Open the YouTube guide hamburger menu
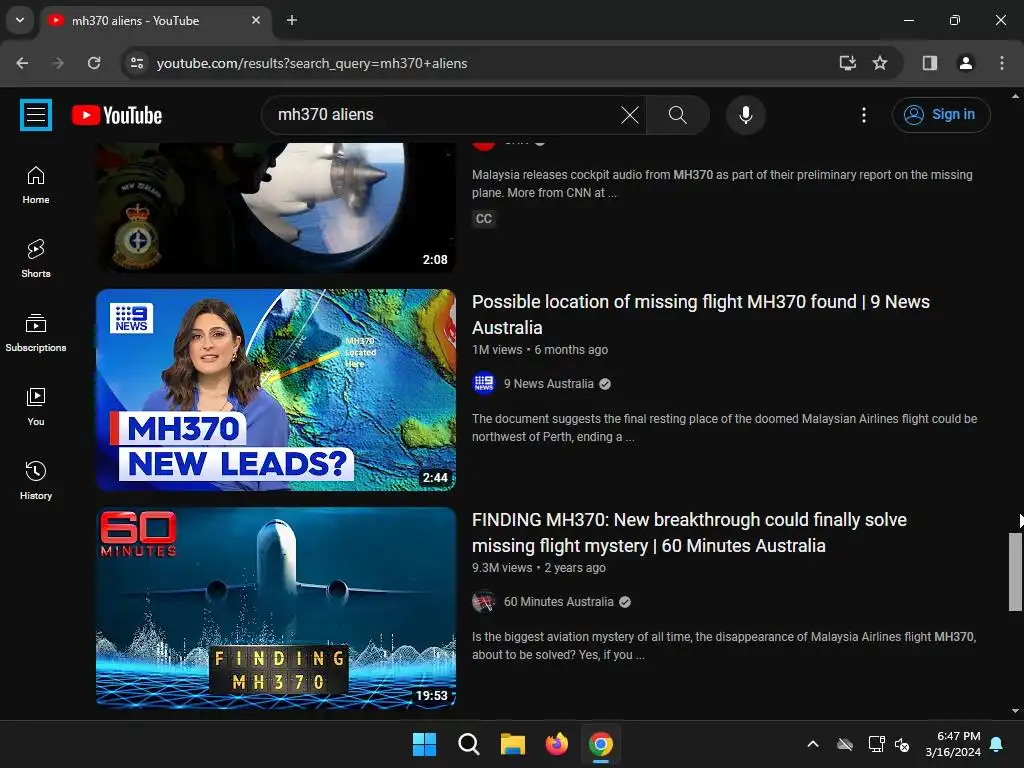The image size is (1024, 768). 36,115
